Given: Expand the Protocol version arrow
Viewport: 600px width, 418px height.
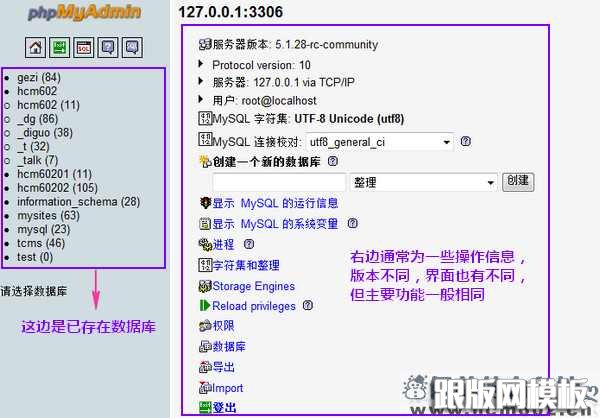Looking at the screenshot, I should click(201, 64).
